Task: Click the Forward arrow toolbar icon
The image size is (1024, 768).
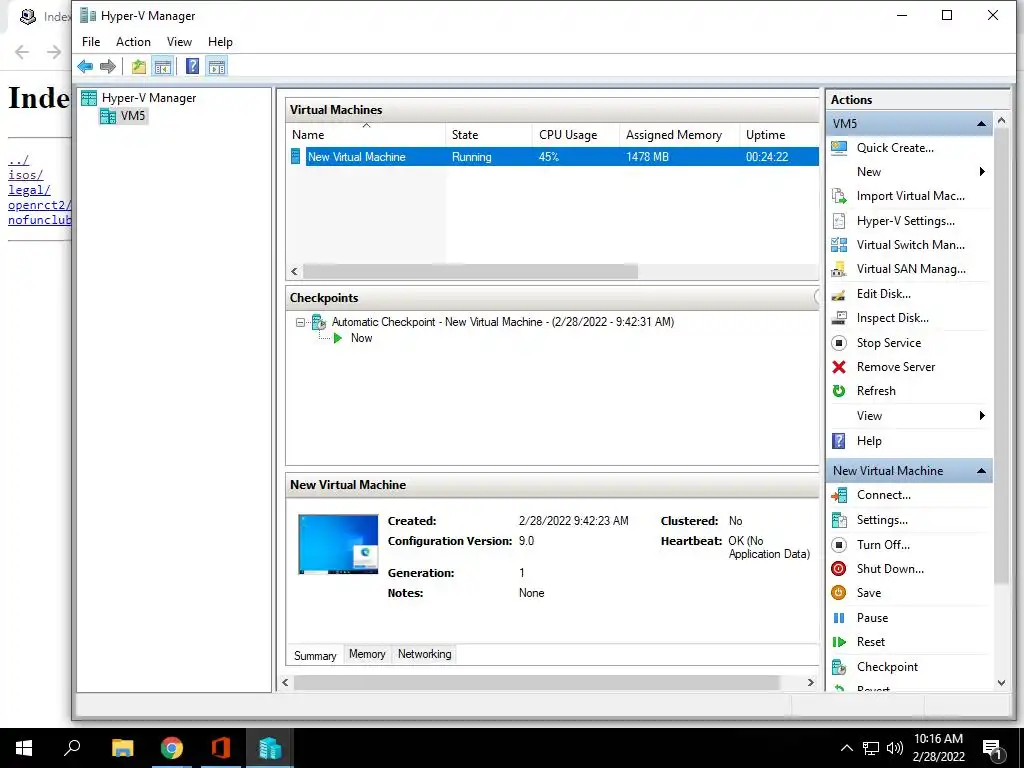Action: [108, 66]
